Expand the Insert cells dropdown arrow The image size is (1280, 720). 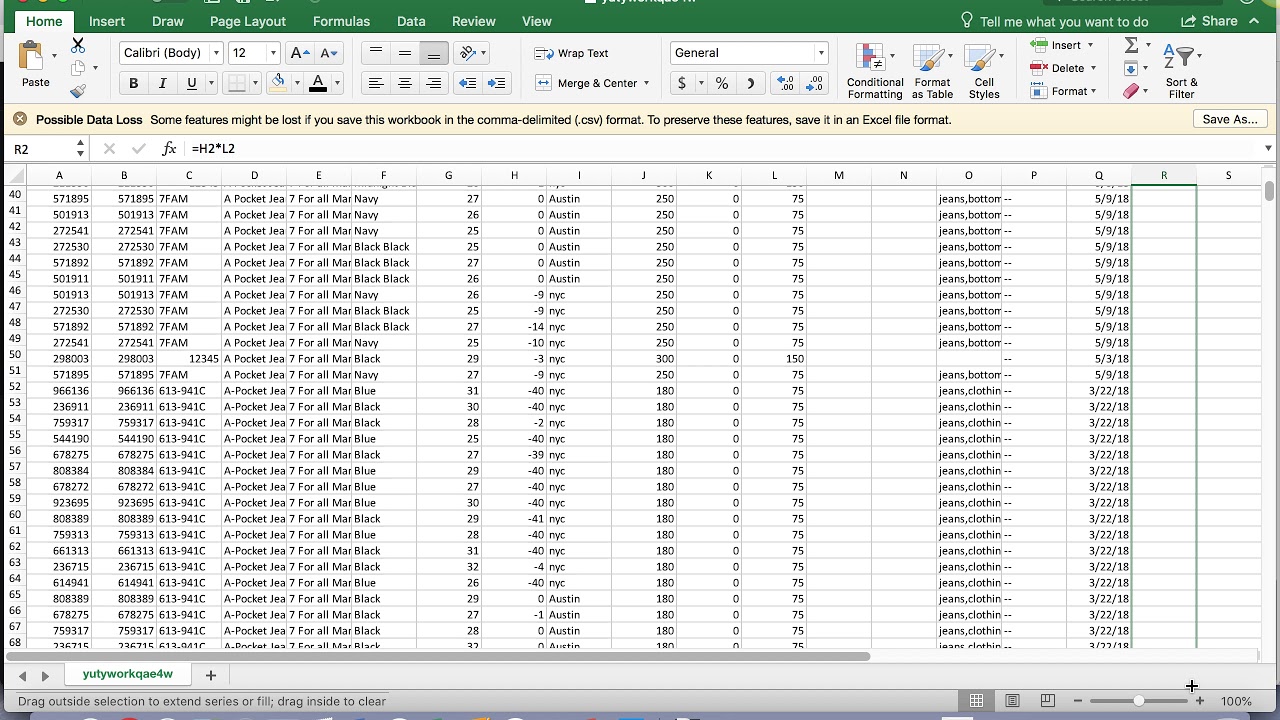pos(1090,45)
